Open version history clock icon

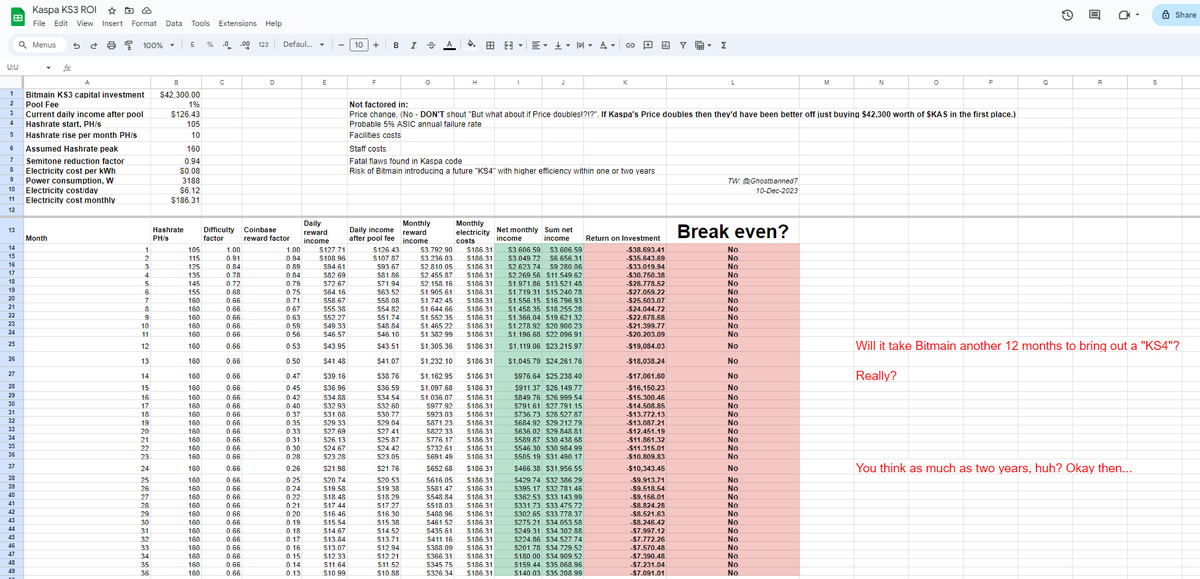point(1067,15)
